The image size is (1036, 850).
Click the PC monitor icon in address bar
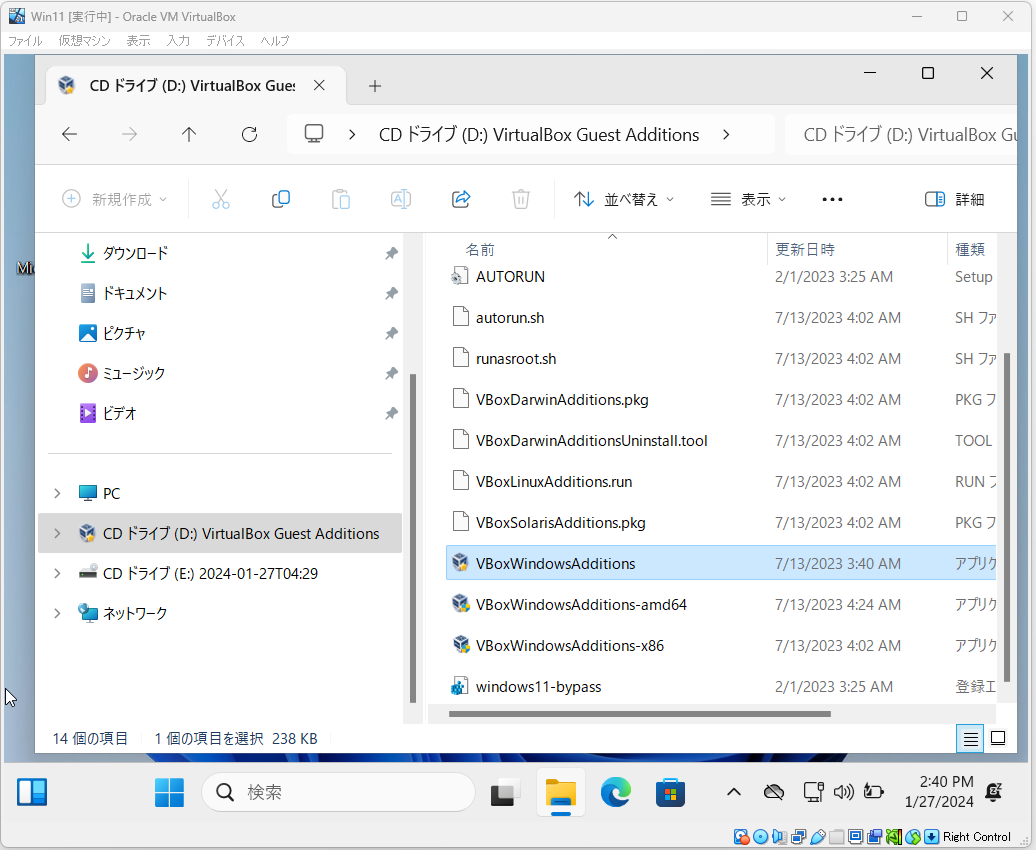click(x=314, y=134)
